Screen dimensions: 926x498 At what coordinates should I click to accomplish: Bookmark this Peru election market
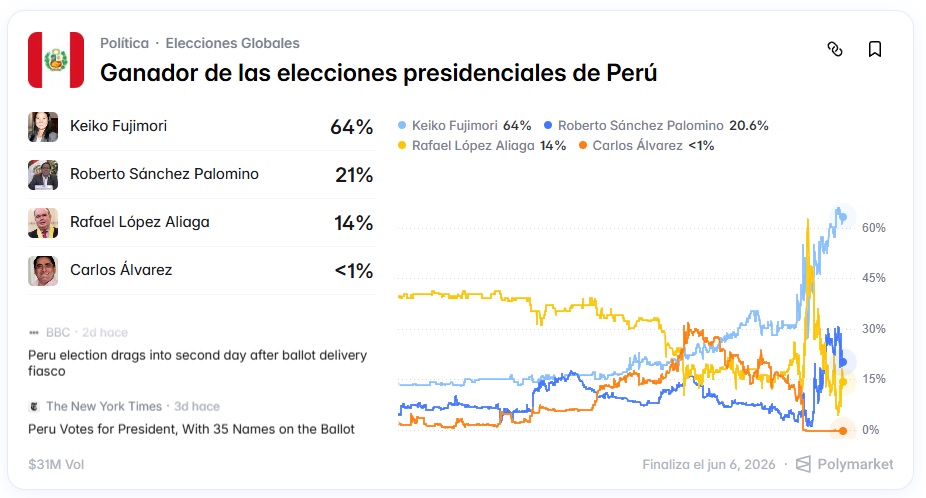(x=875, y=49)
